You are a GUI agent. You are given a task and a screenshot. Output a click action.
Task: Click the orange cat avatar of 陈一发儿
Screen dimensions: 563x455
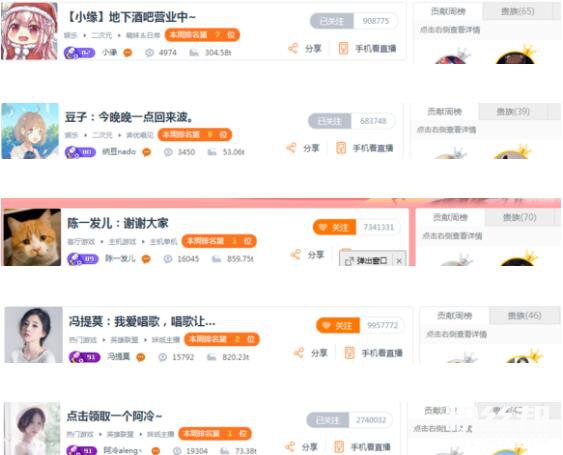(x=32, y=237)
